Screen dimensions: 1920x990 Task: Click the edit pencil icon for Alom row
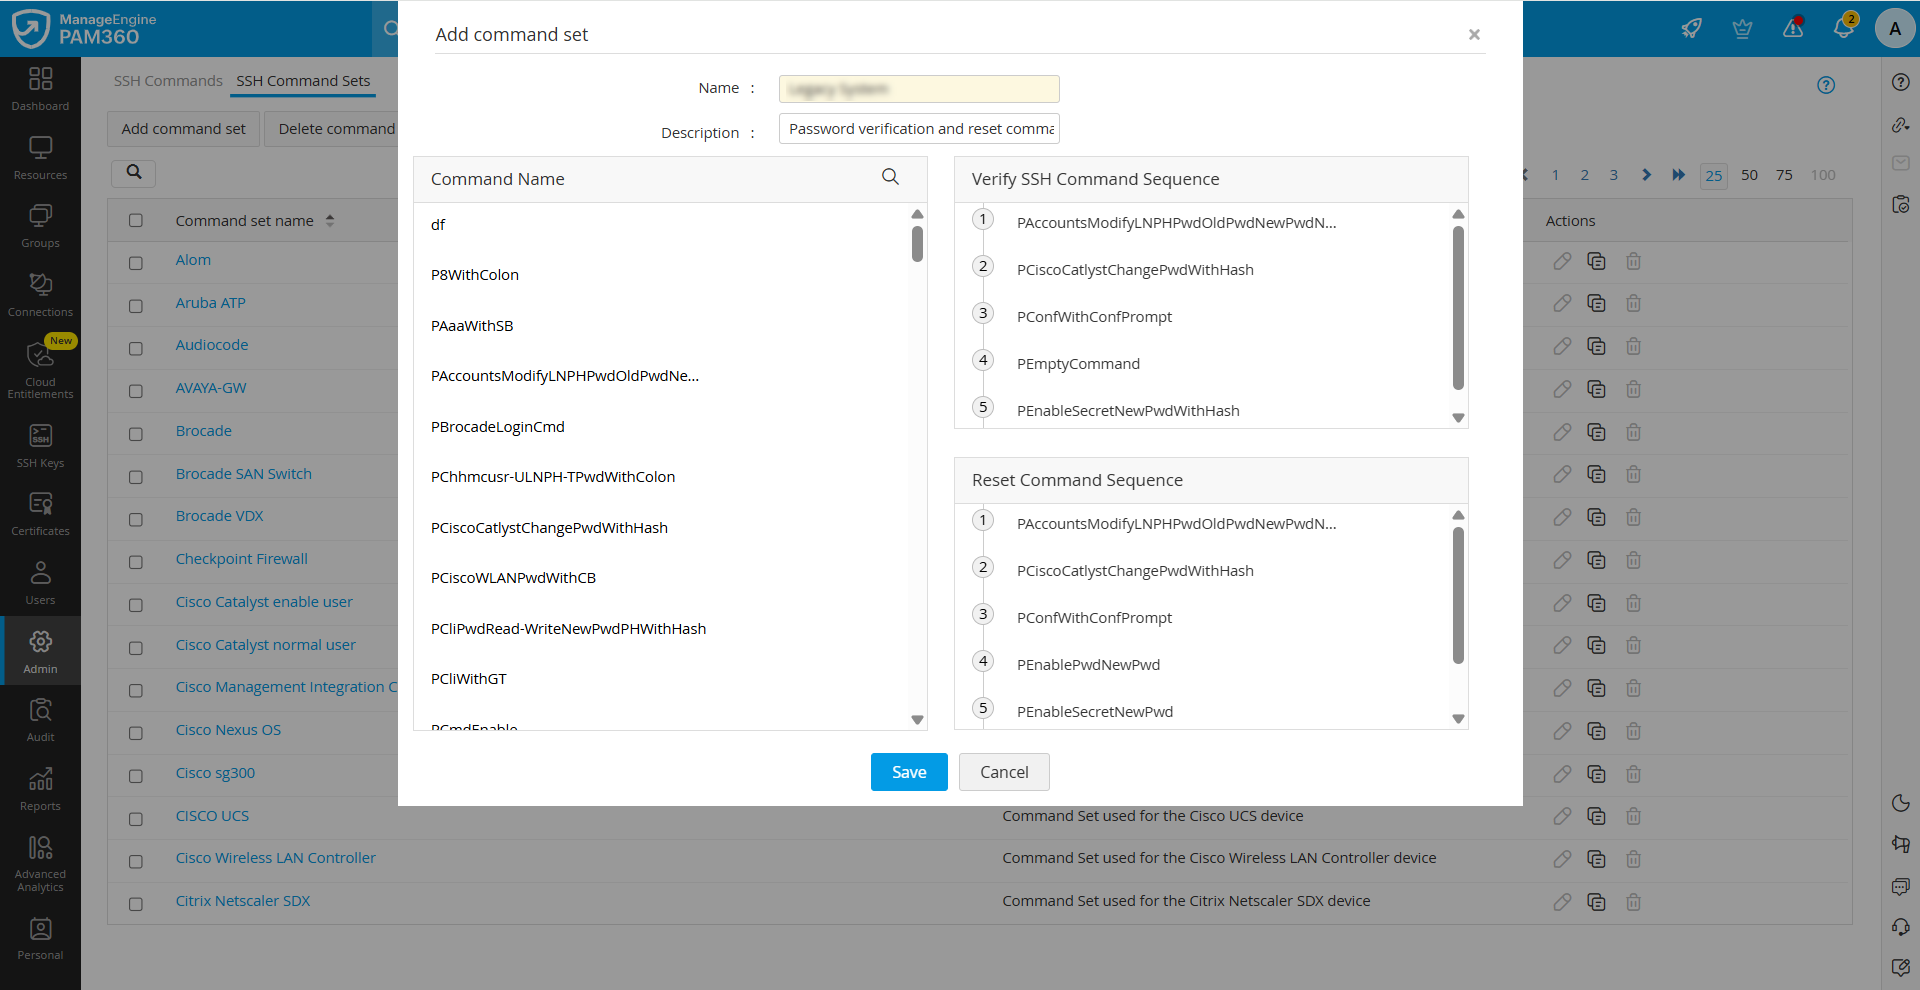(1562, 261)
